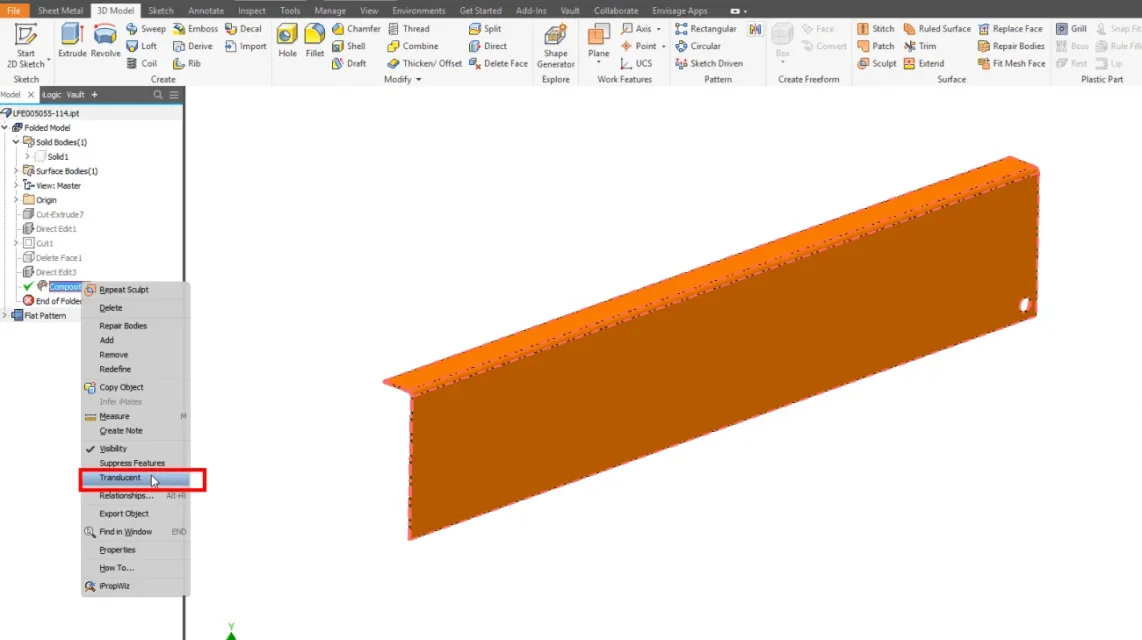Image resolution: width=1142 pixels, height=640 pixels.
Task: Open the Point dropdown arrow
Action: 664,46
